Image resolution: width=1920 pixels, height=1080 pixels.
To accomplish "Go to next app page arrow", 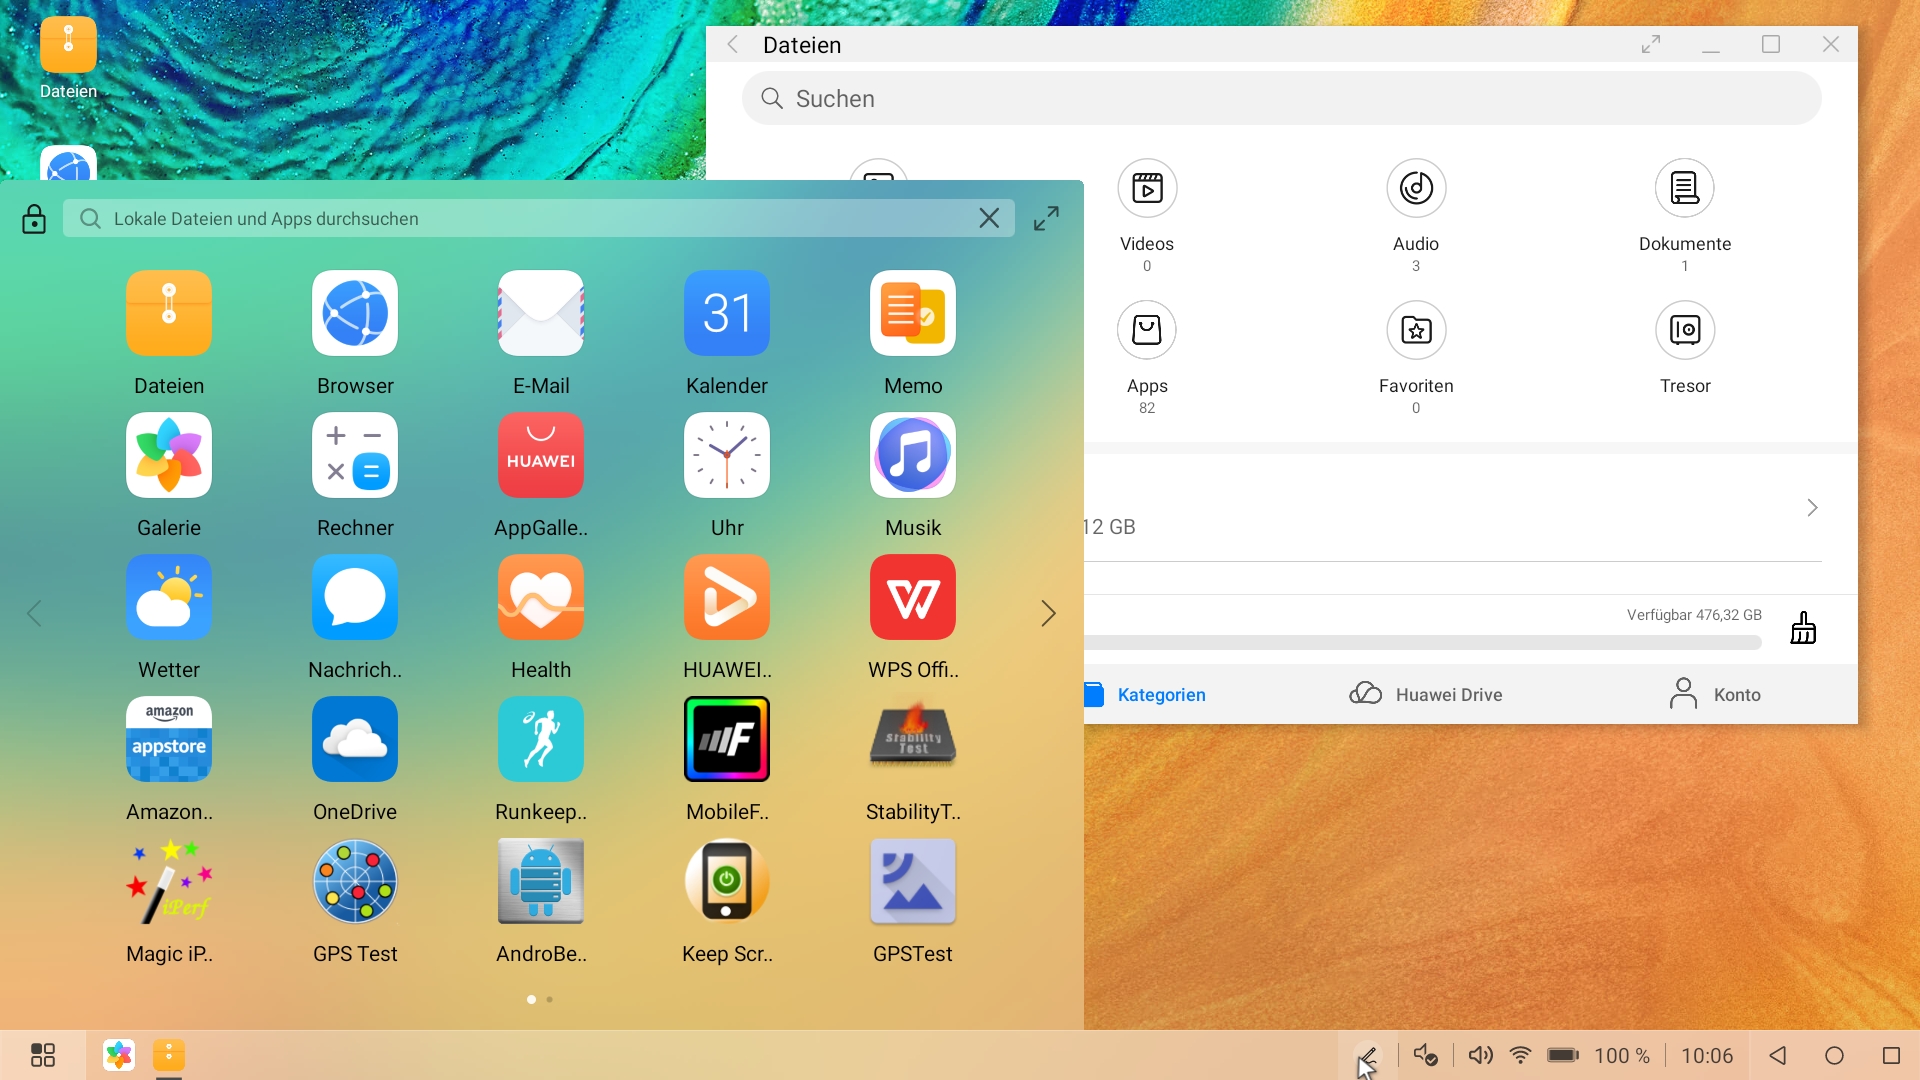I will [1048, 613].
